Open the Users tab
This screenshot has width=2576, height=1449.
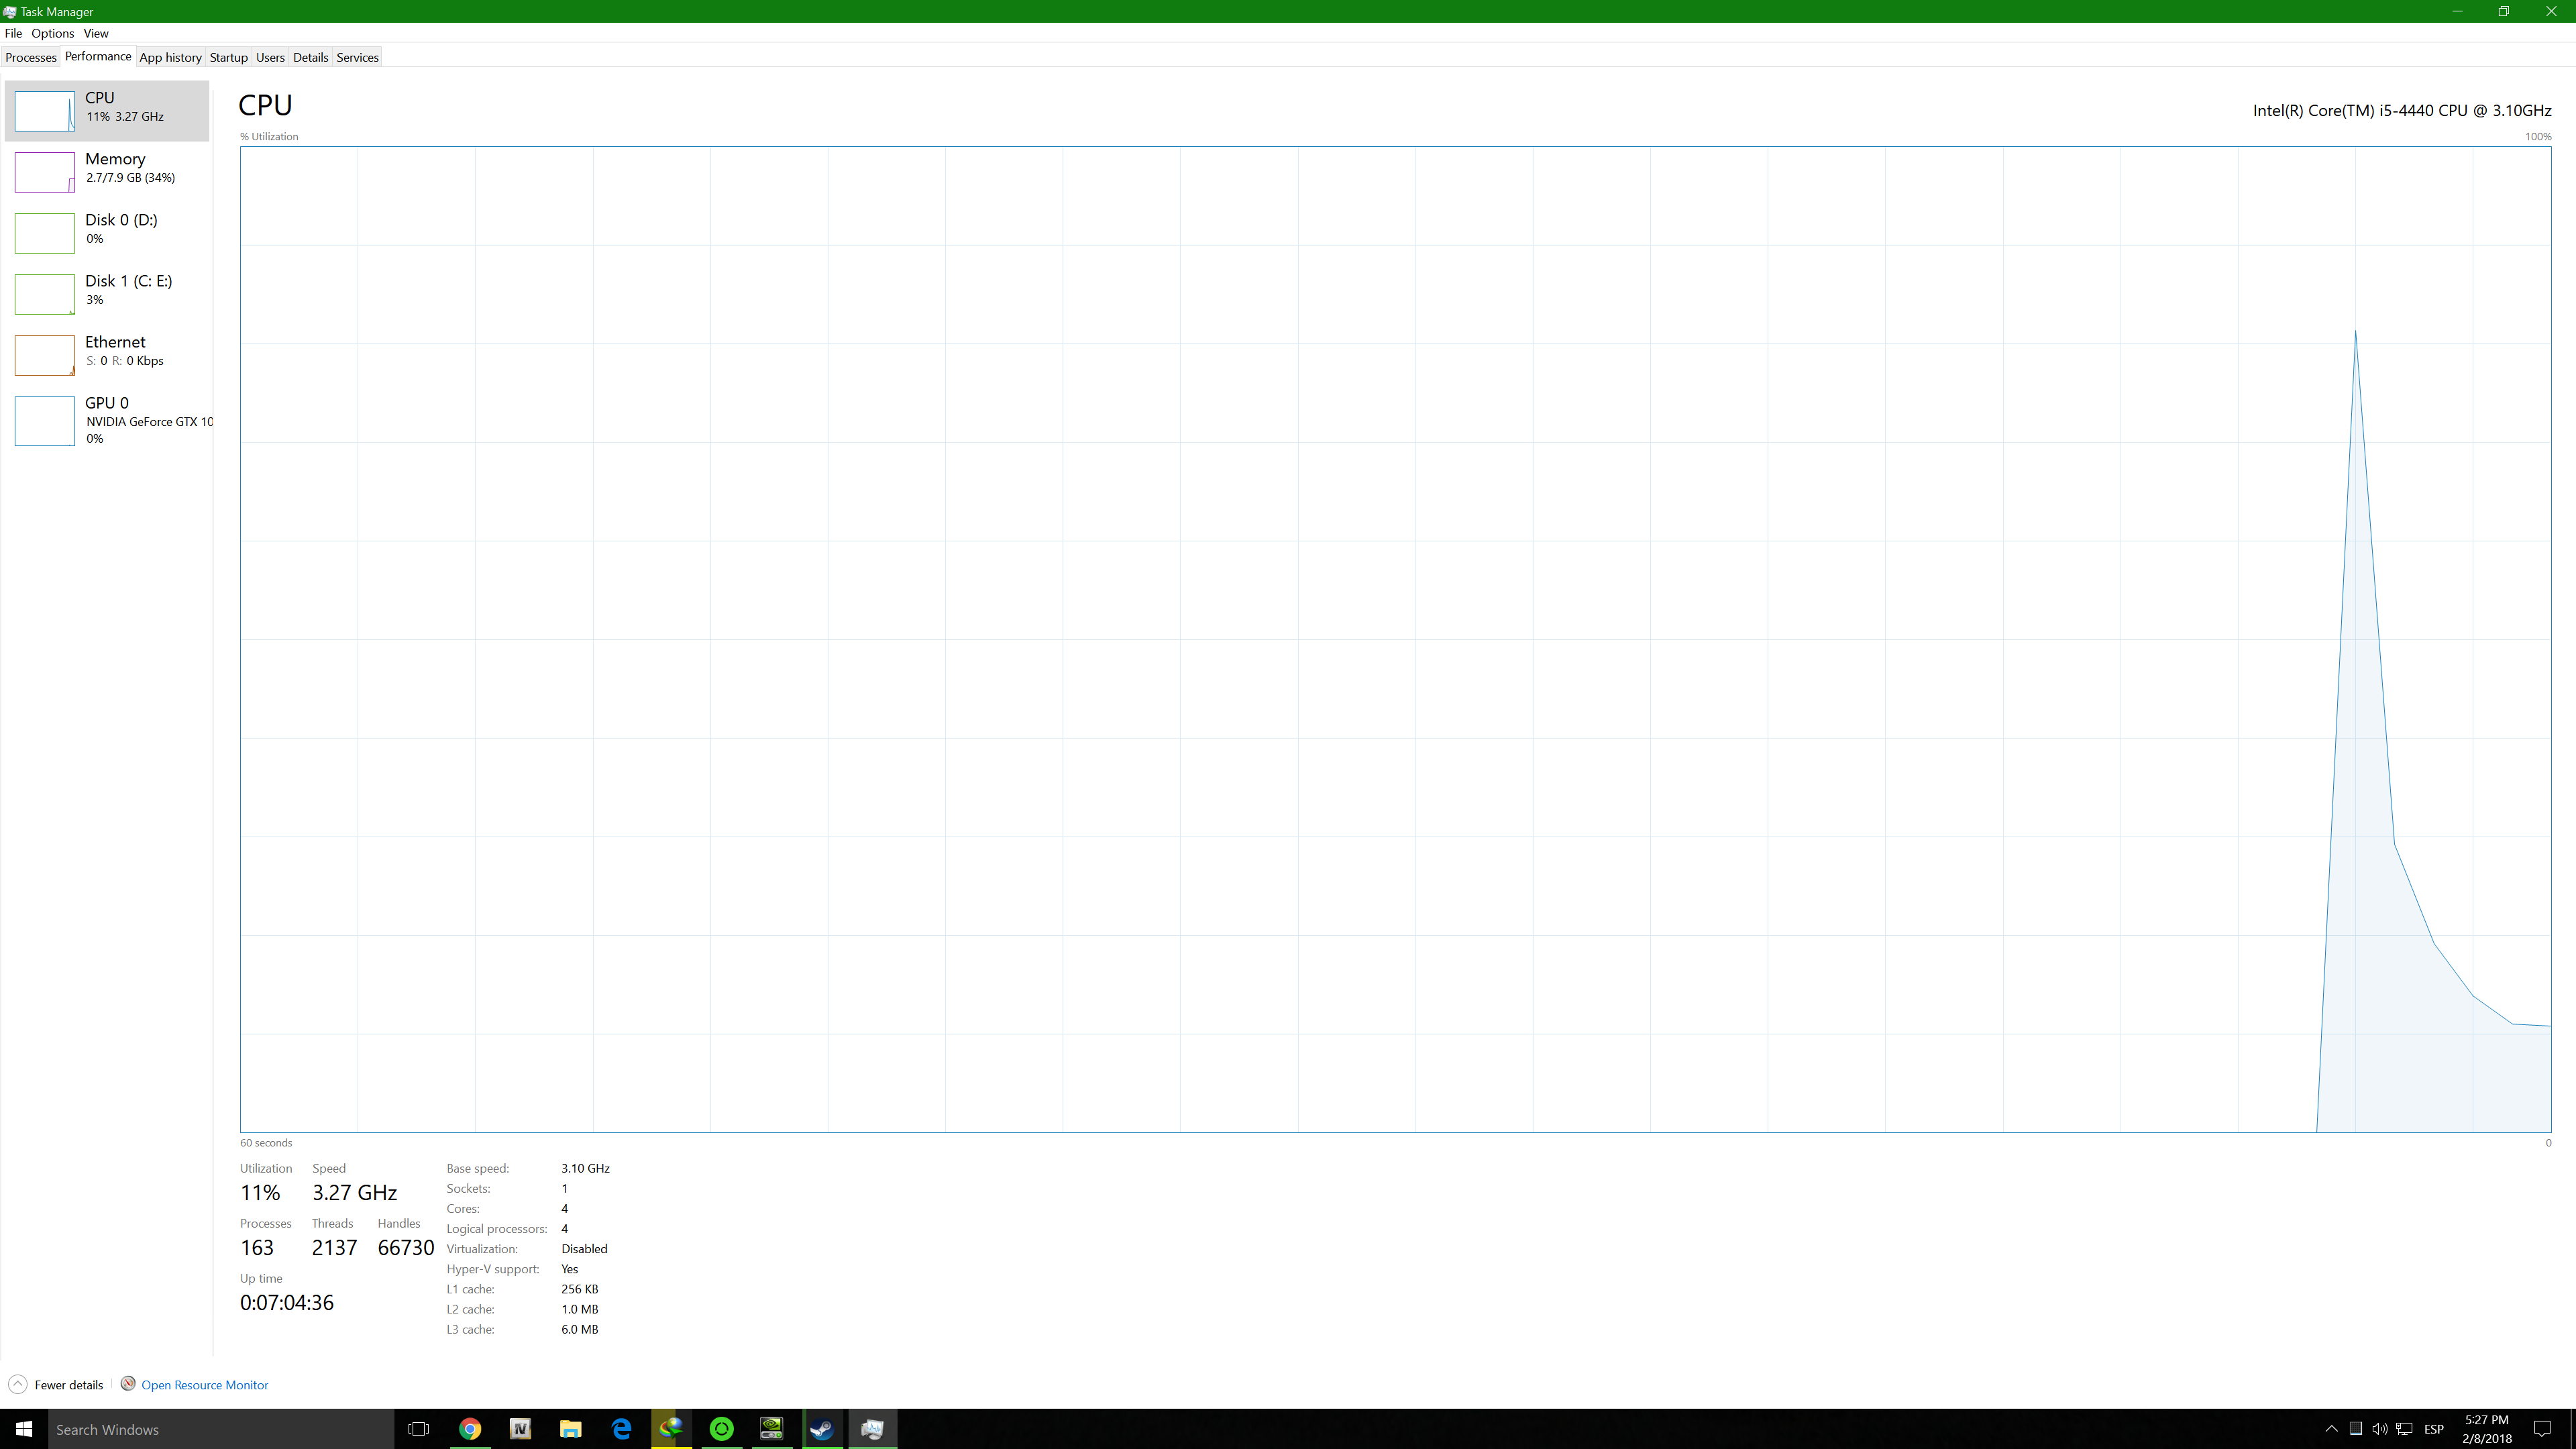pyautogui.click(x=270, y=57)
